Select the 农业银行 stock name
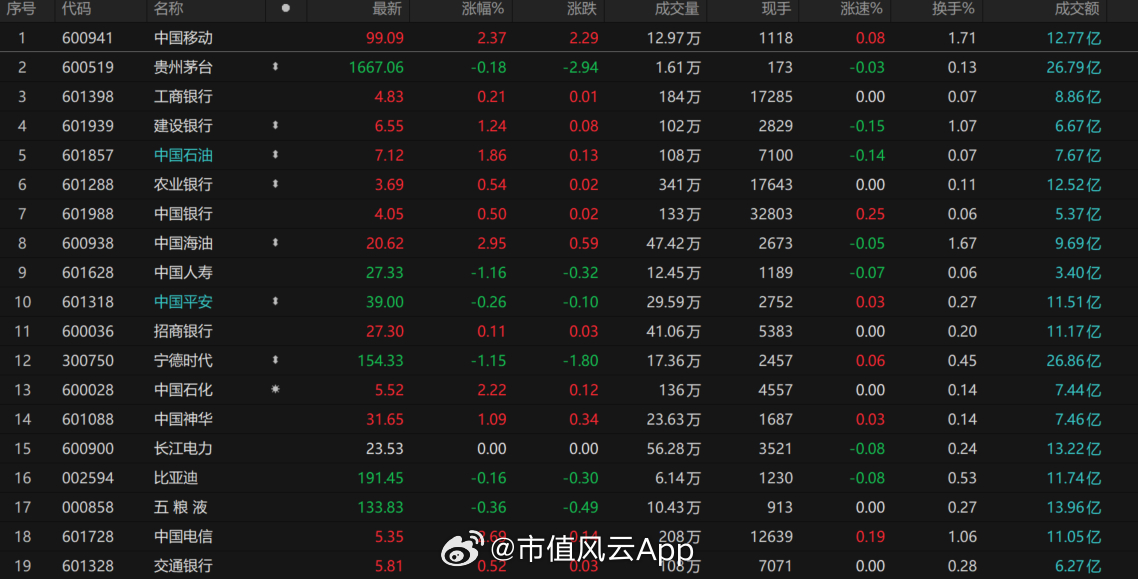This screenshot has height=579, width=1138. pos(183,184)
